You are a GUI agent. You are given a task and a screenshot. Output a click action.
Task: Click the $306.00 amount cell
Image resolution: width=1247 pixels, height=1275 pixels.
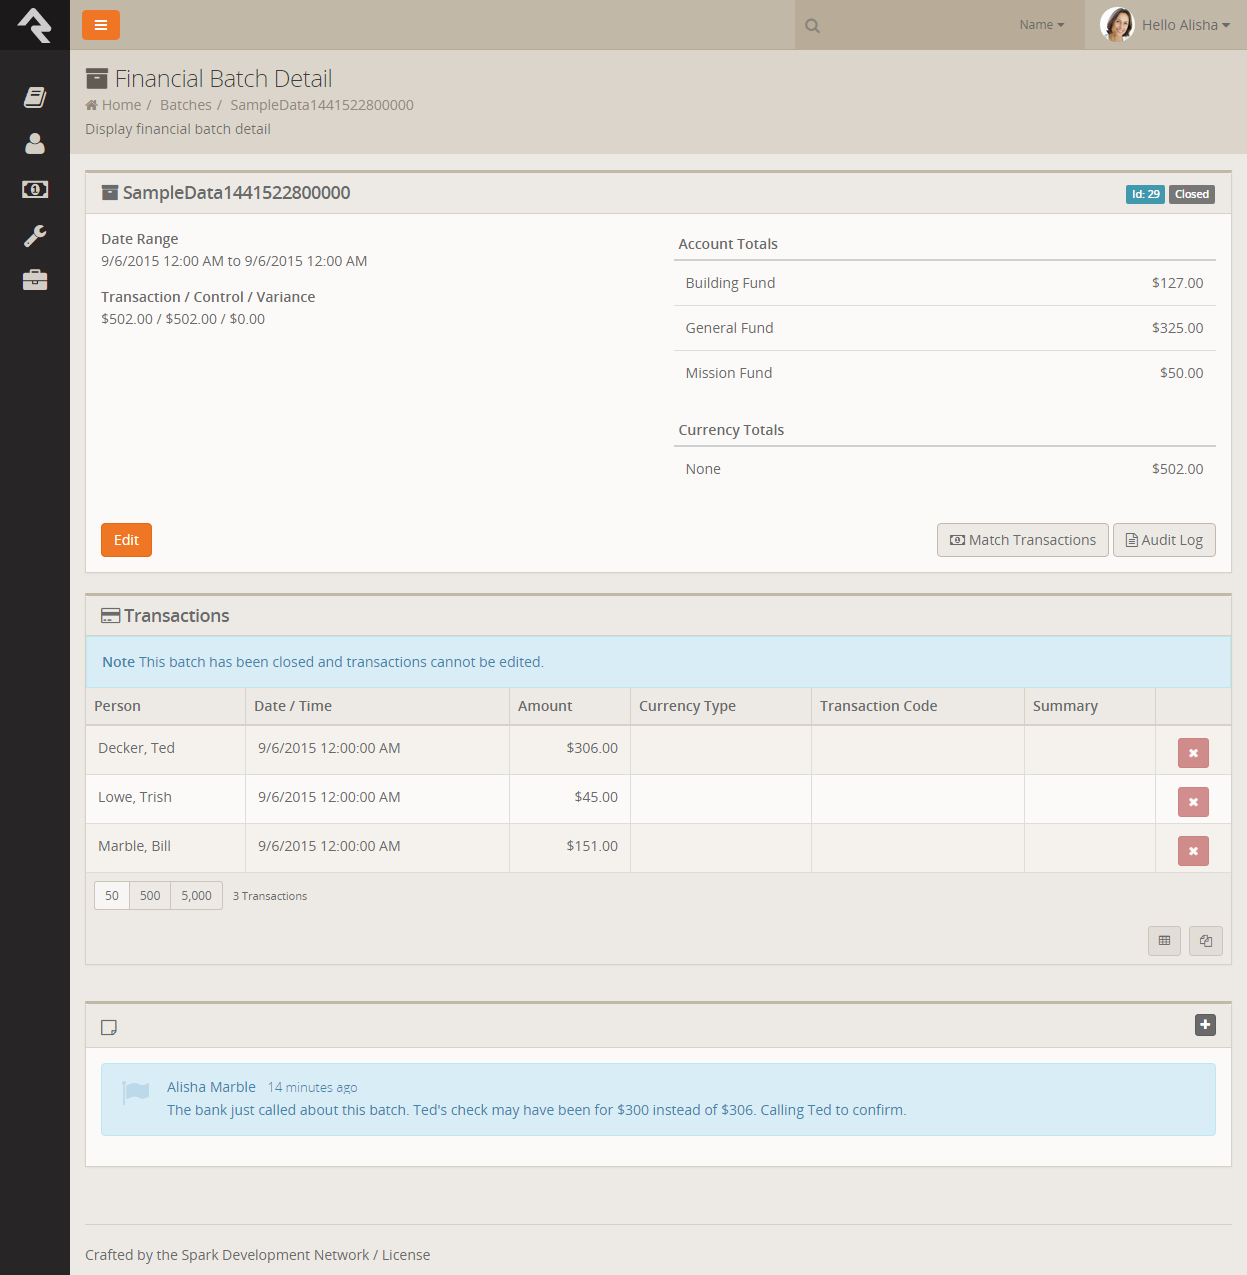tap(570, 750)
